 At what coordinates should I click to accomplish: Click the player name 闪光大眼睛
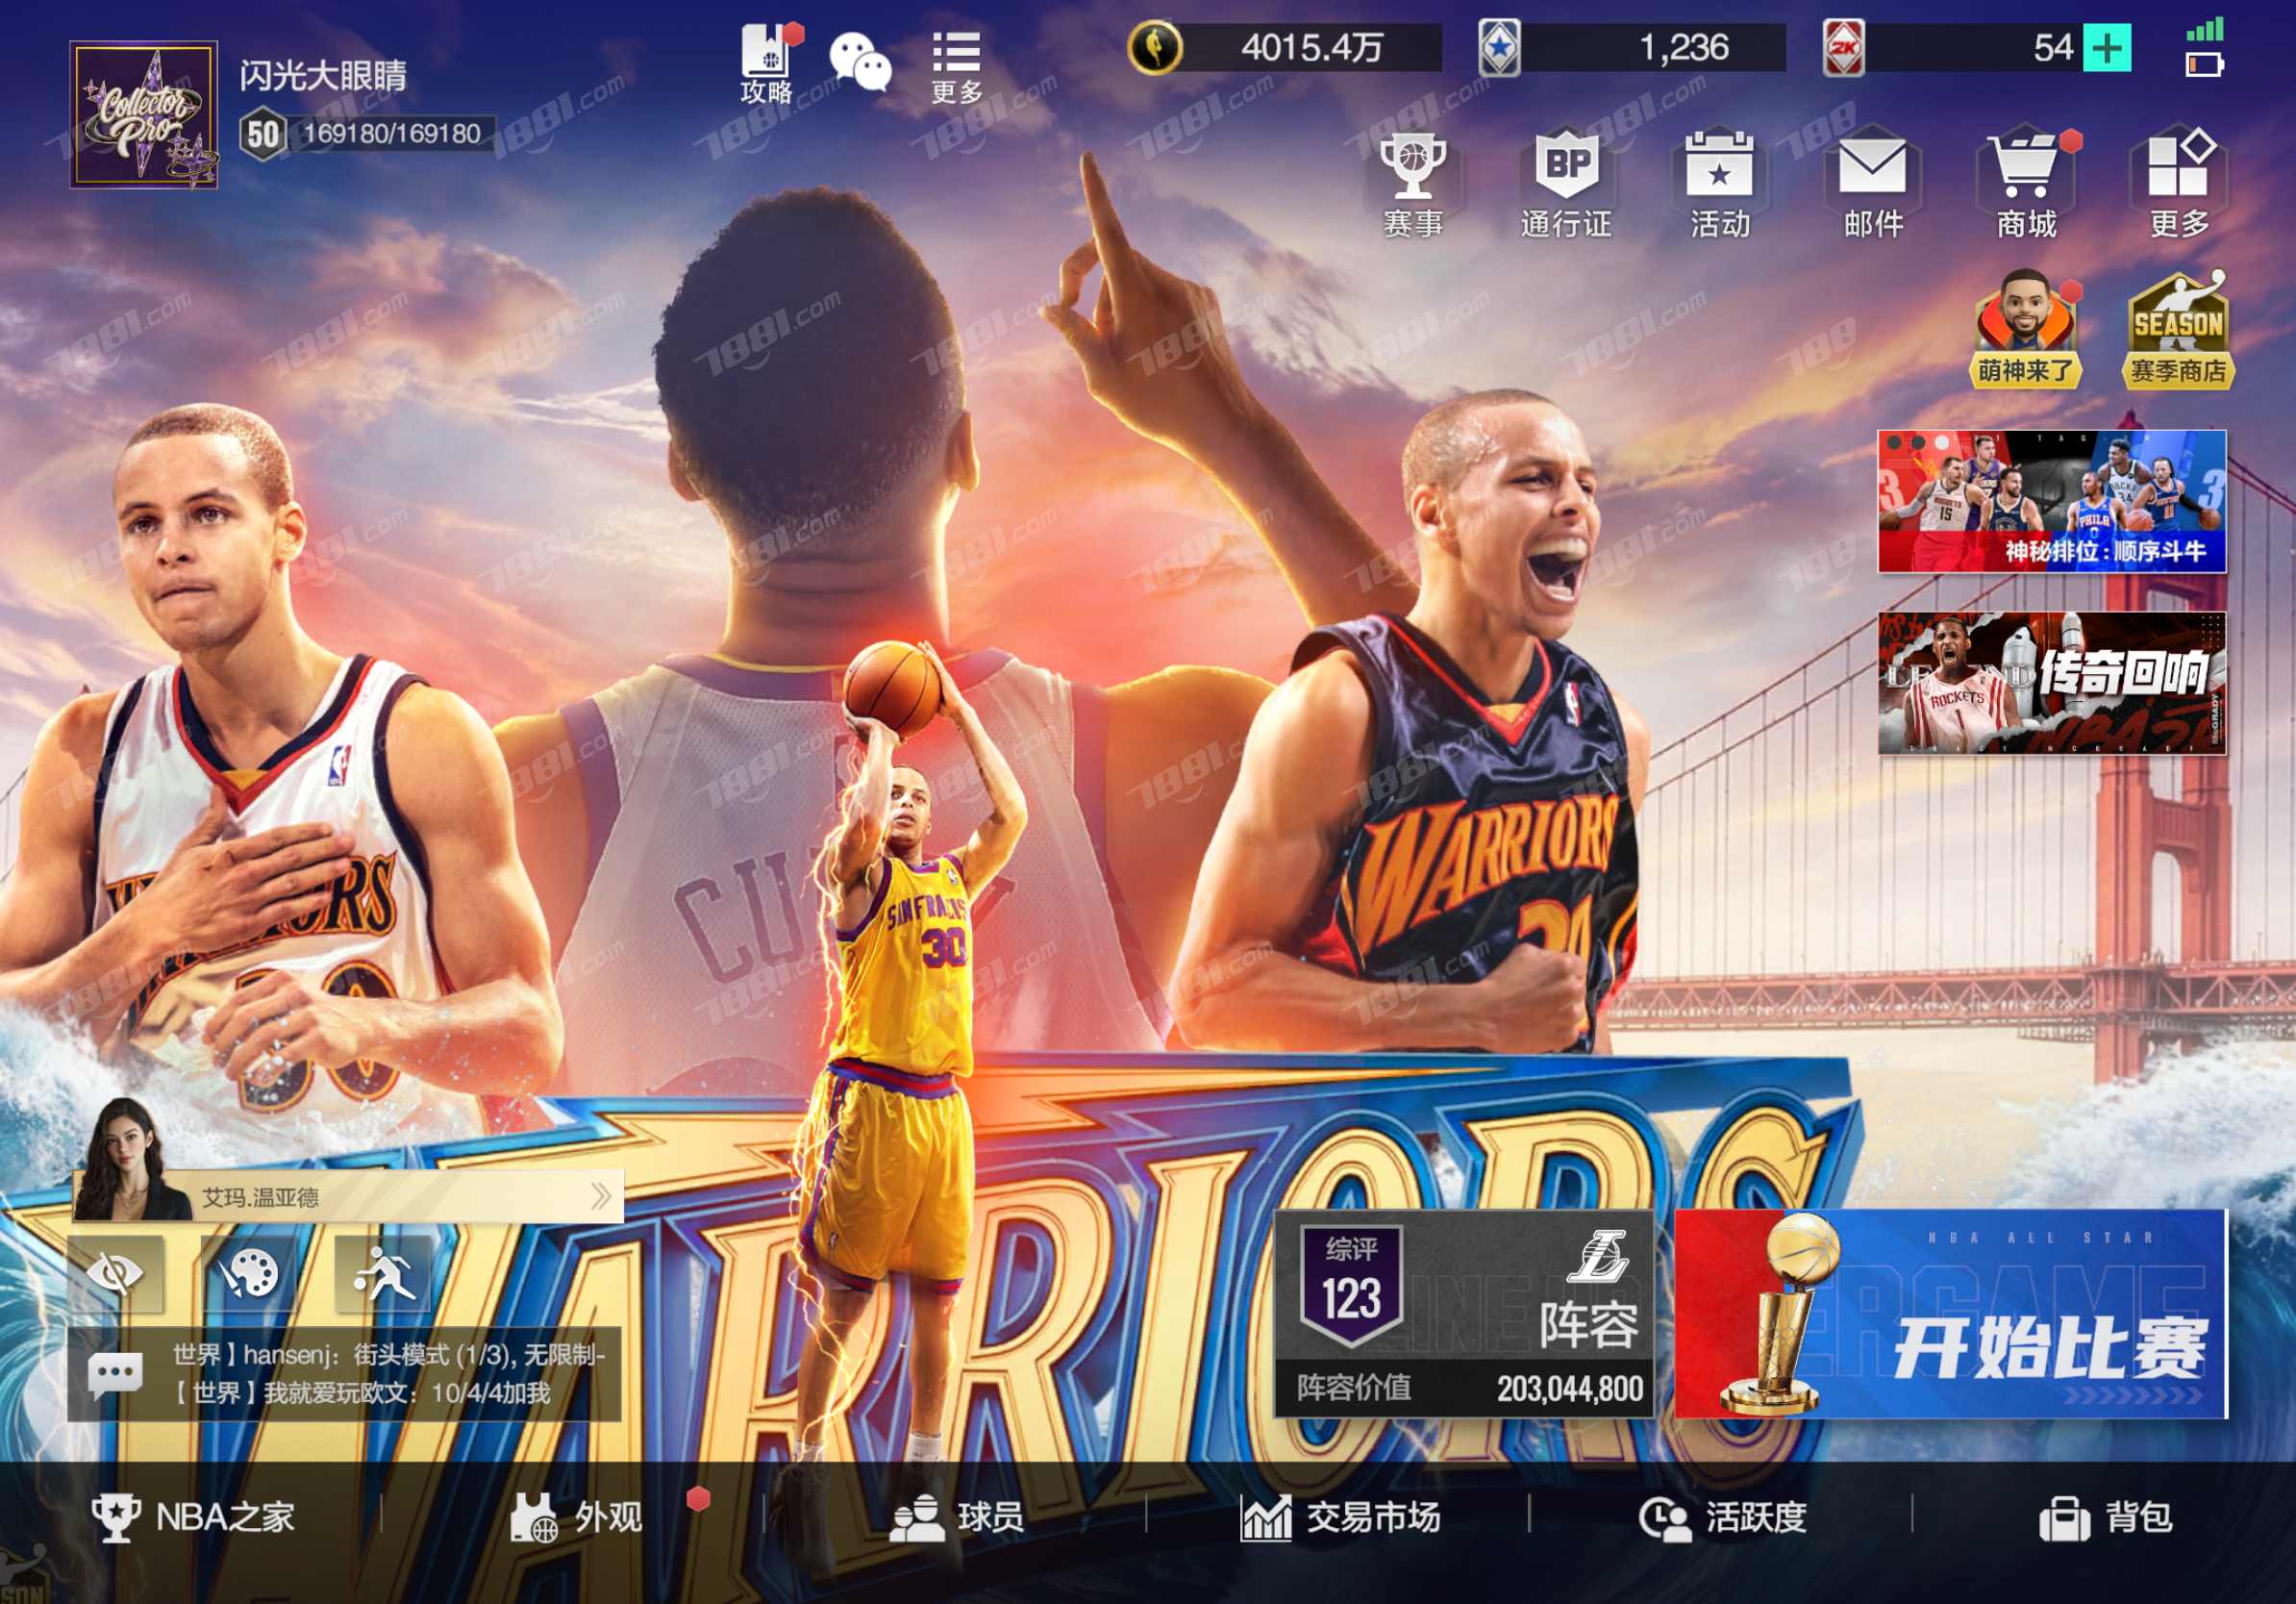pos(323,76)
